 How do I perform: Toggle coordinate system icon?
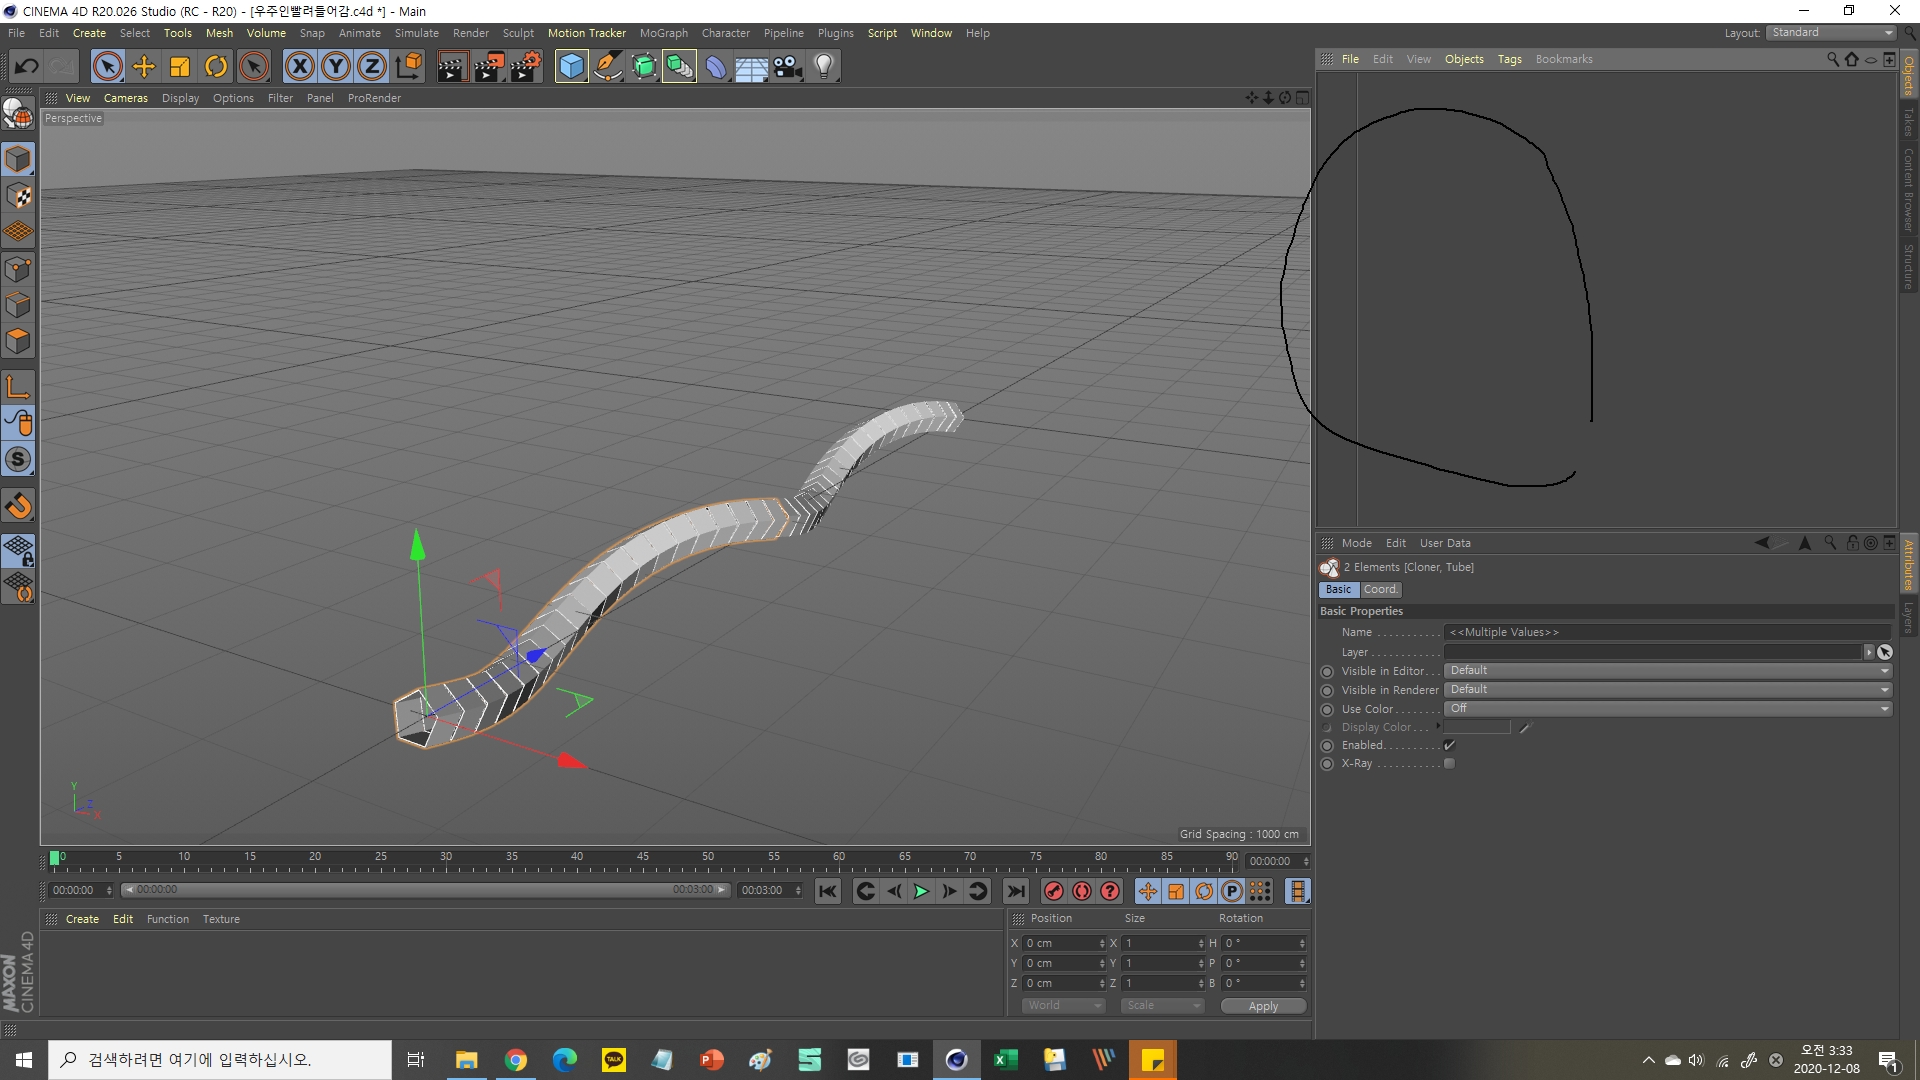pos(408,67)
